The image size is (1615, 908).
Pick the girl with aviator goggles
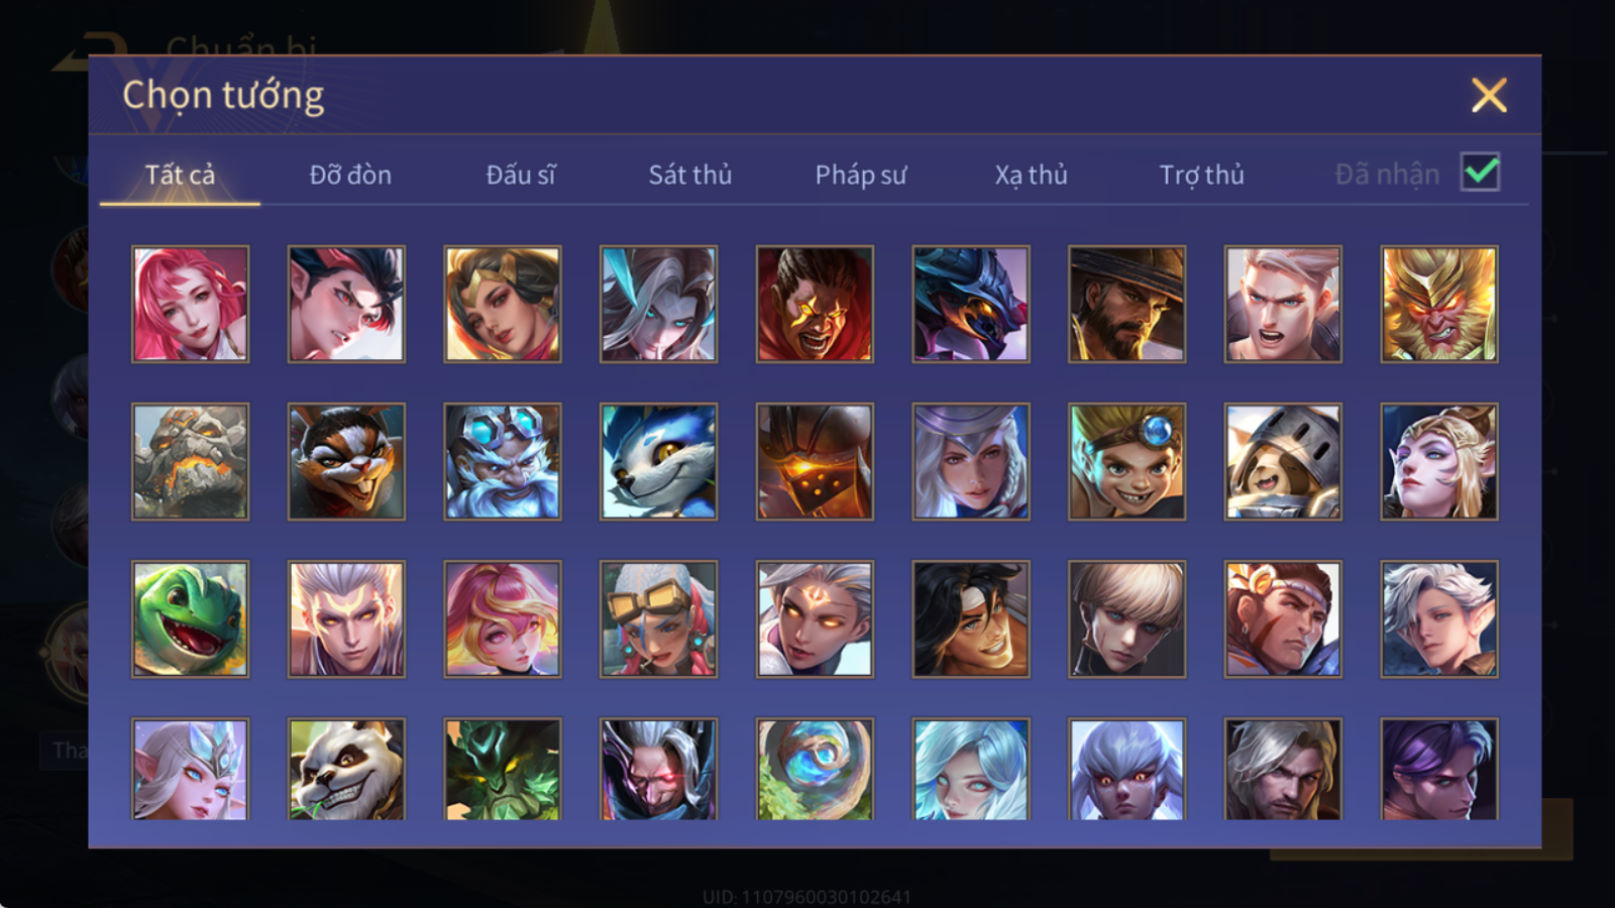click(x=658, y=619)
